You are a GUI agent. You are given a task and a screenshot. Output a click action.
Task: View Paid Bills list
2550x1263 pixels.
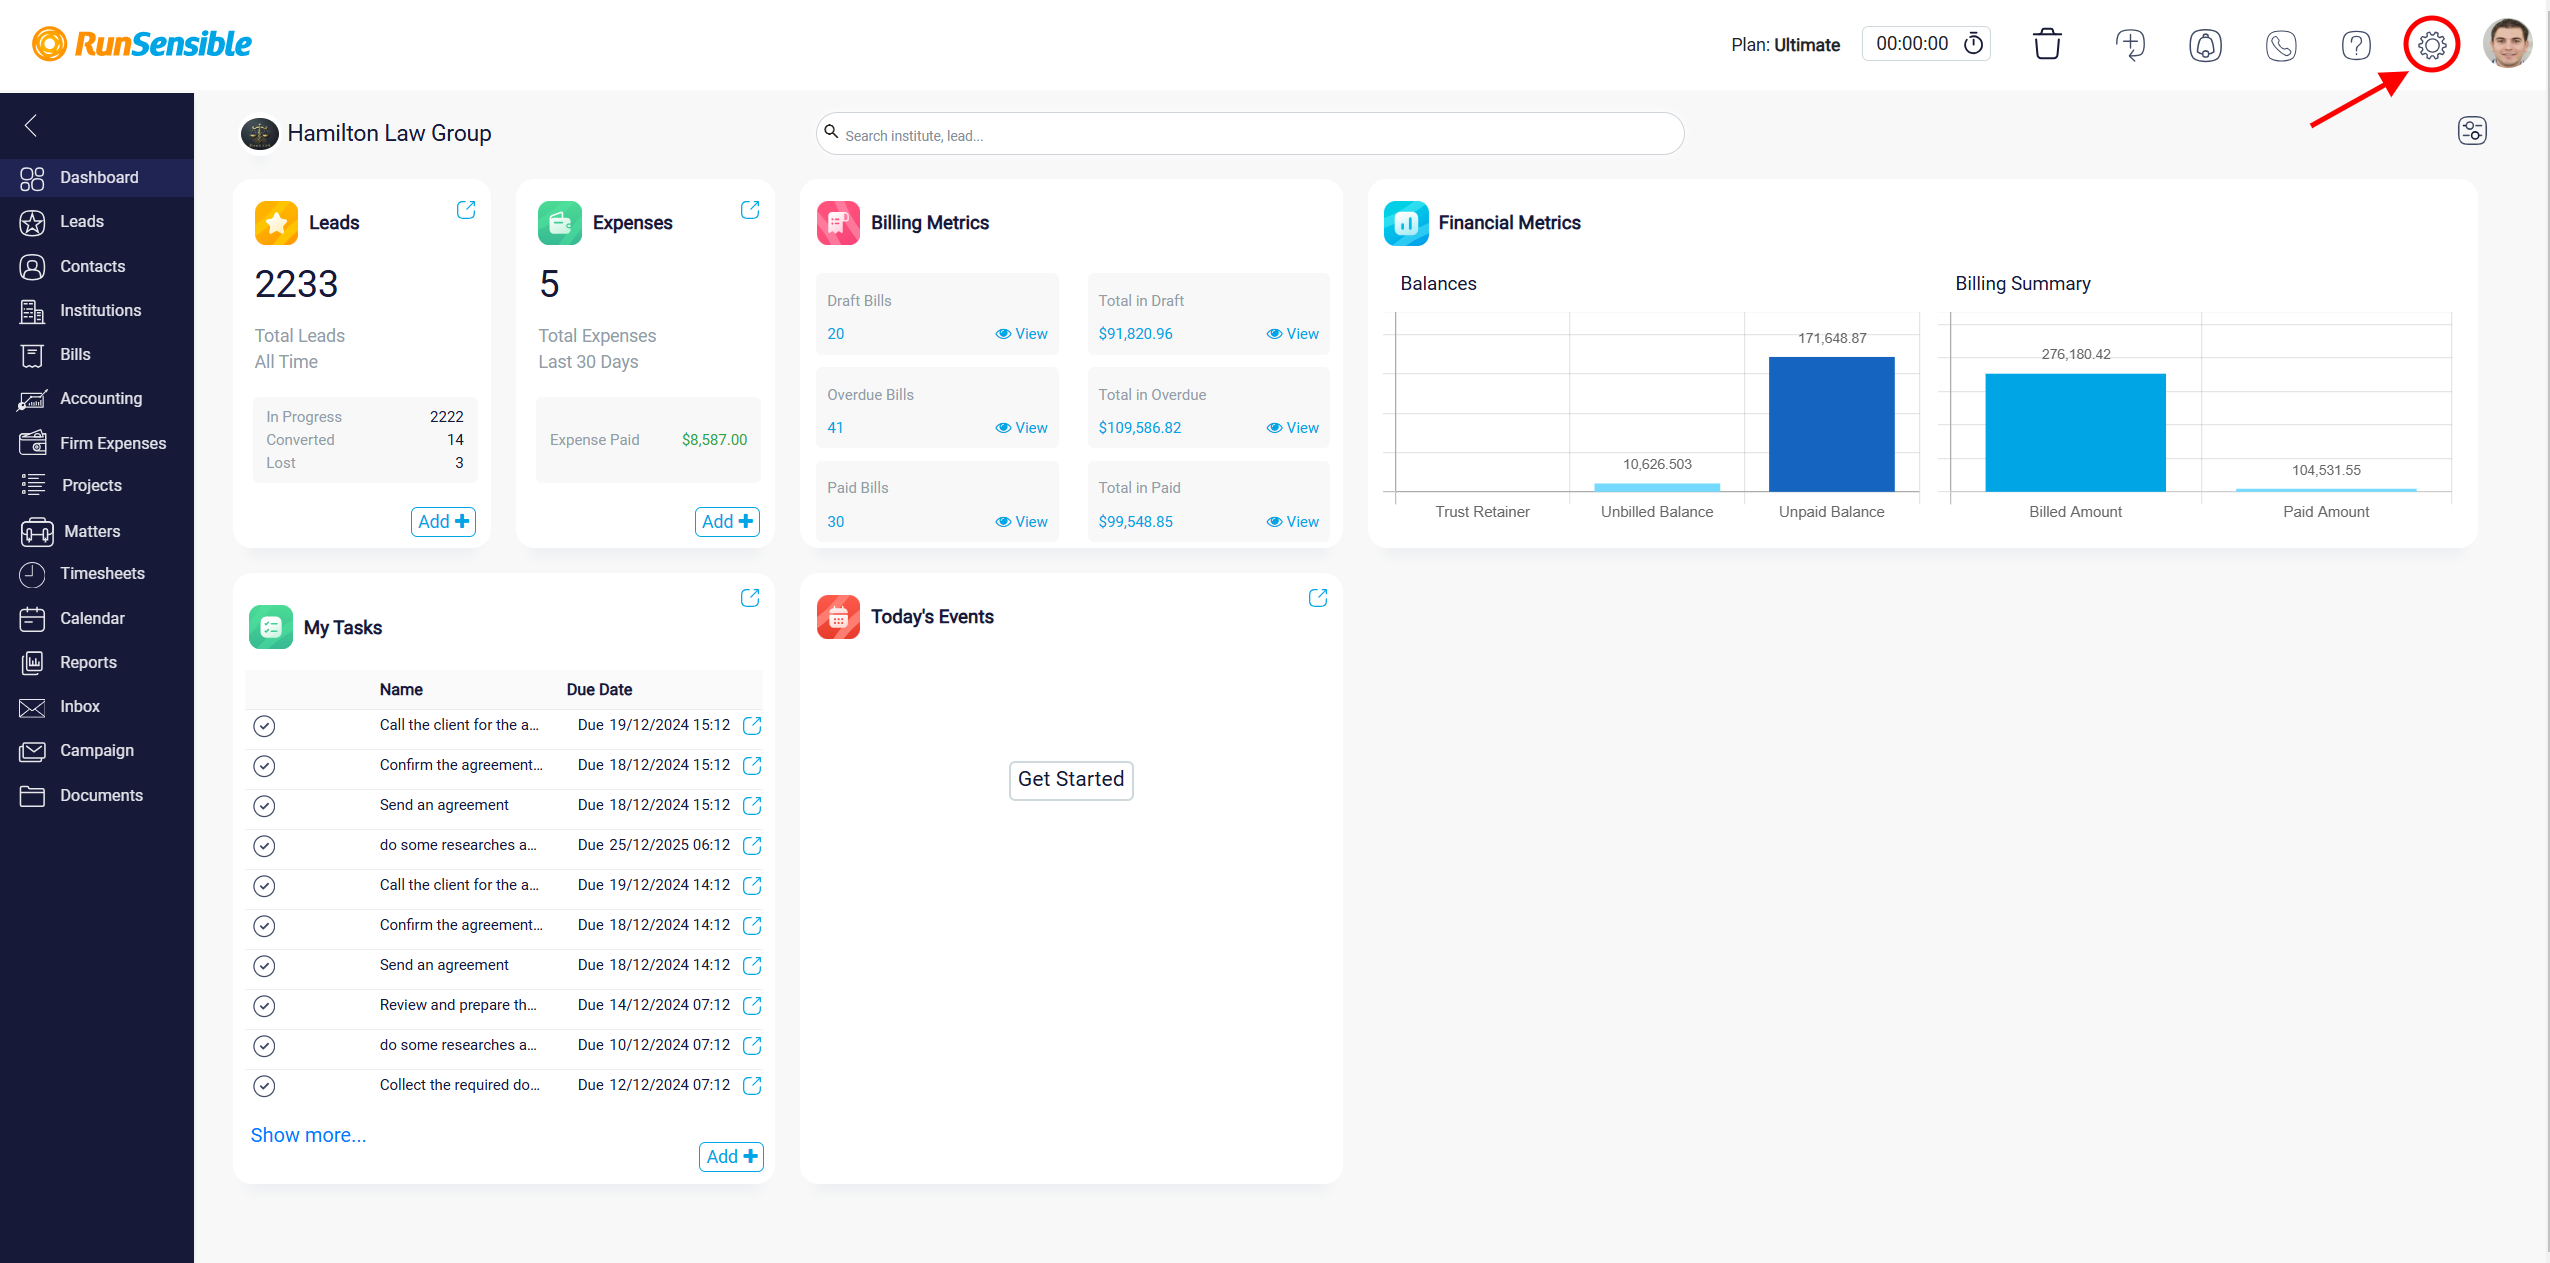click(1021, 522)
